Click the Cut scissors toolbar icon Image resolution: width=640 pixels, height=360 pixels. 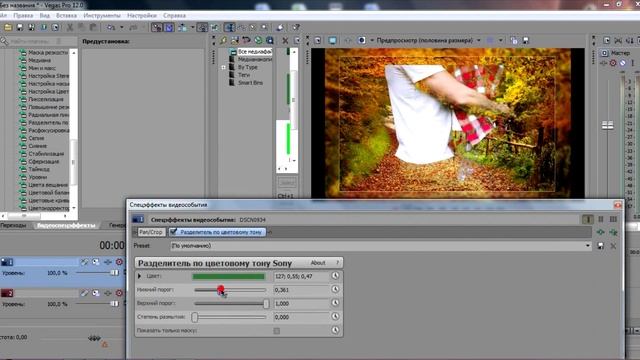70,27
